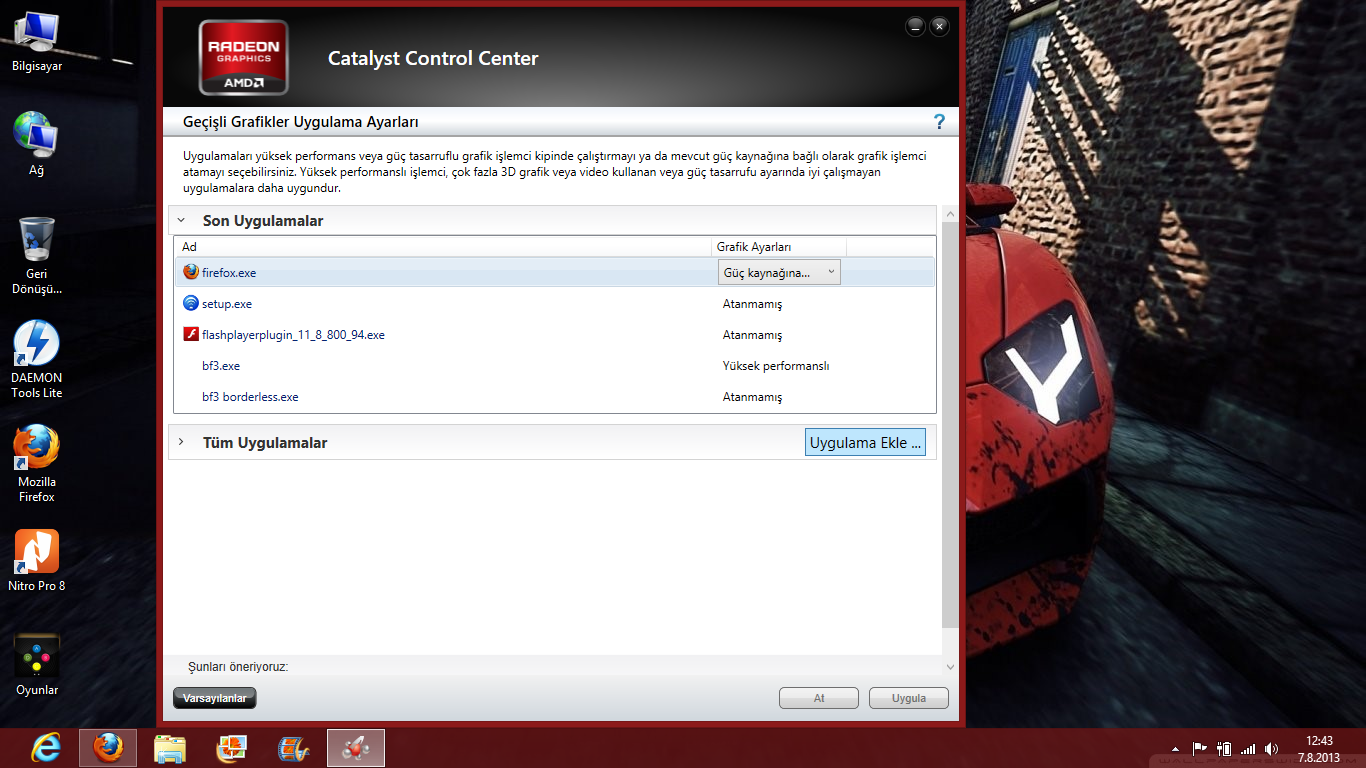The height and width of the screenshot is (768, 1366).
Task: Launch the Mozilla Firefox desktop shortcut
Action: click(37, 463)
